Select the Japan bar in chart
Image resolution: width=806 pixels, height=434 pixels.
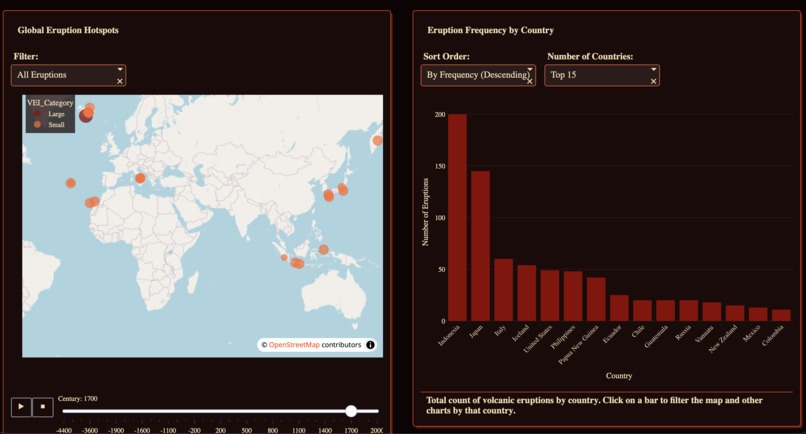coord(481,246)
